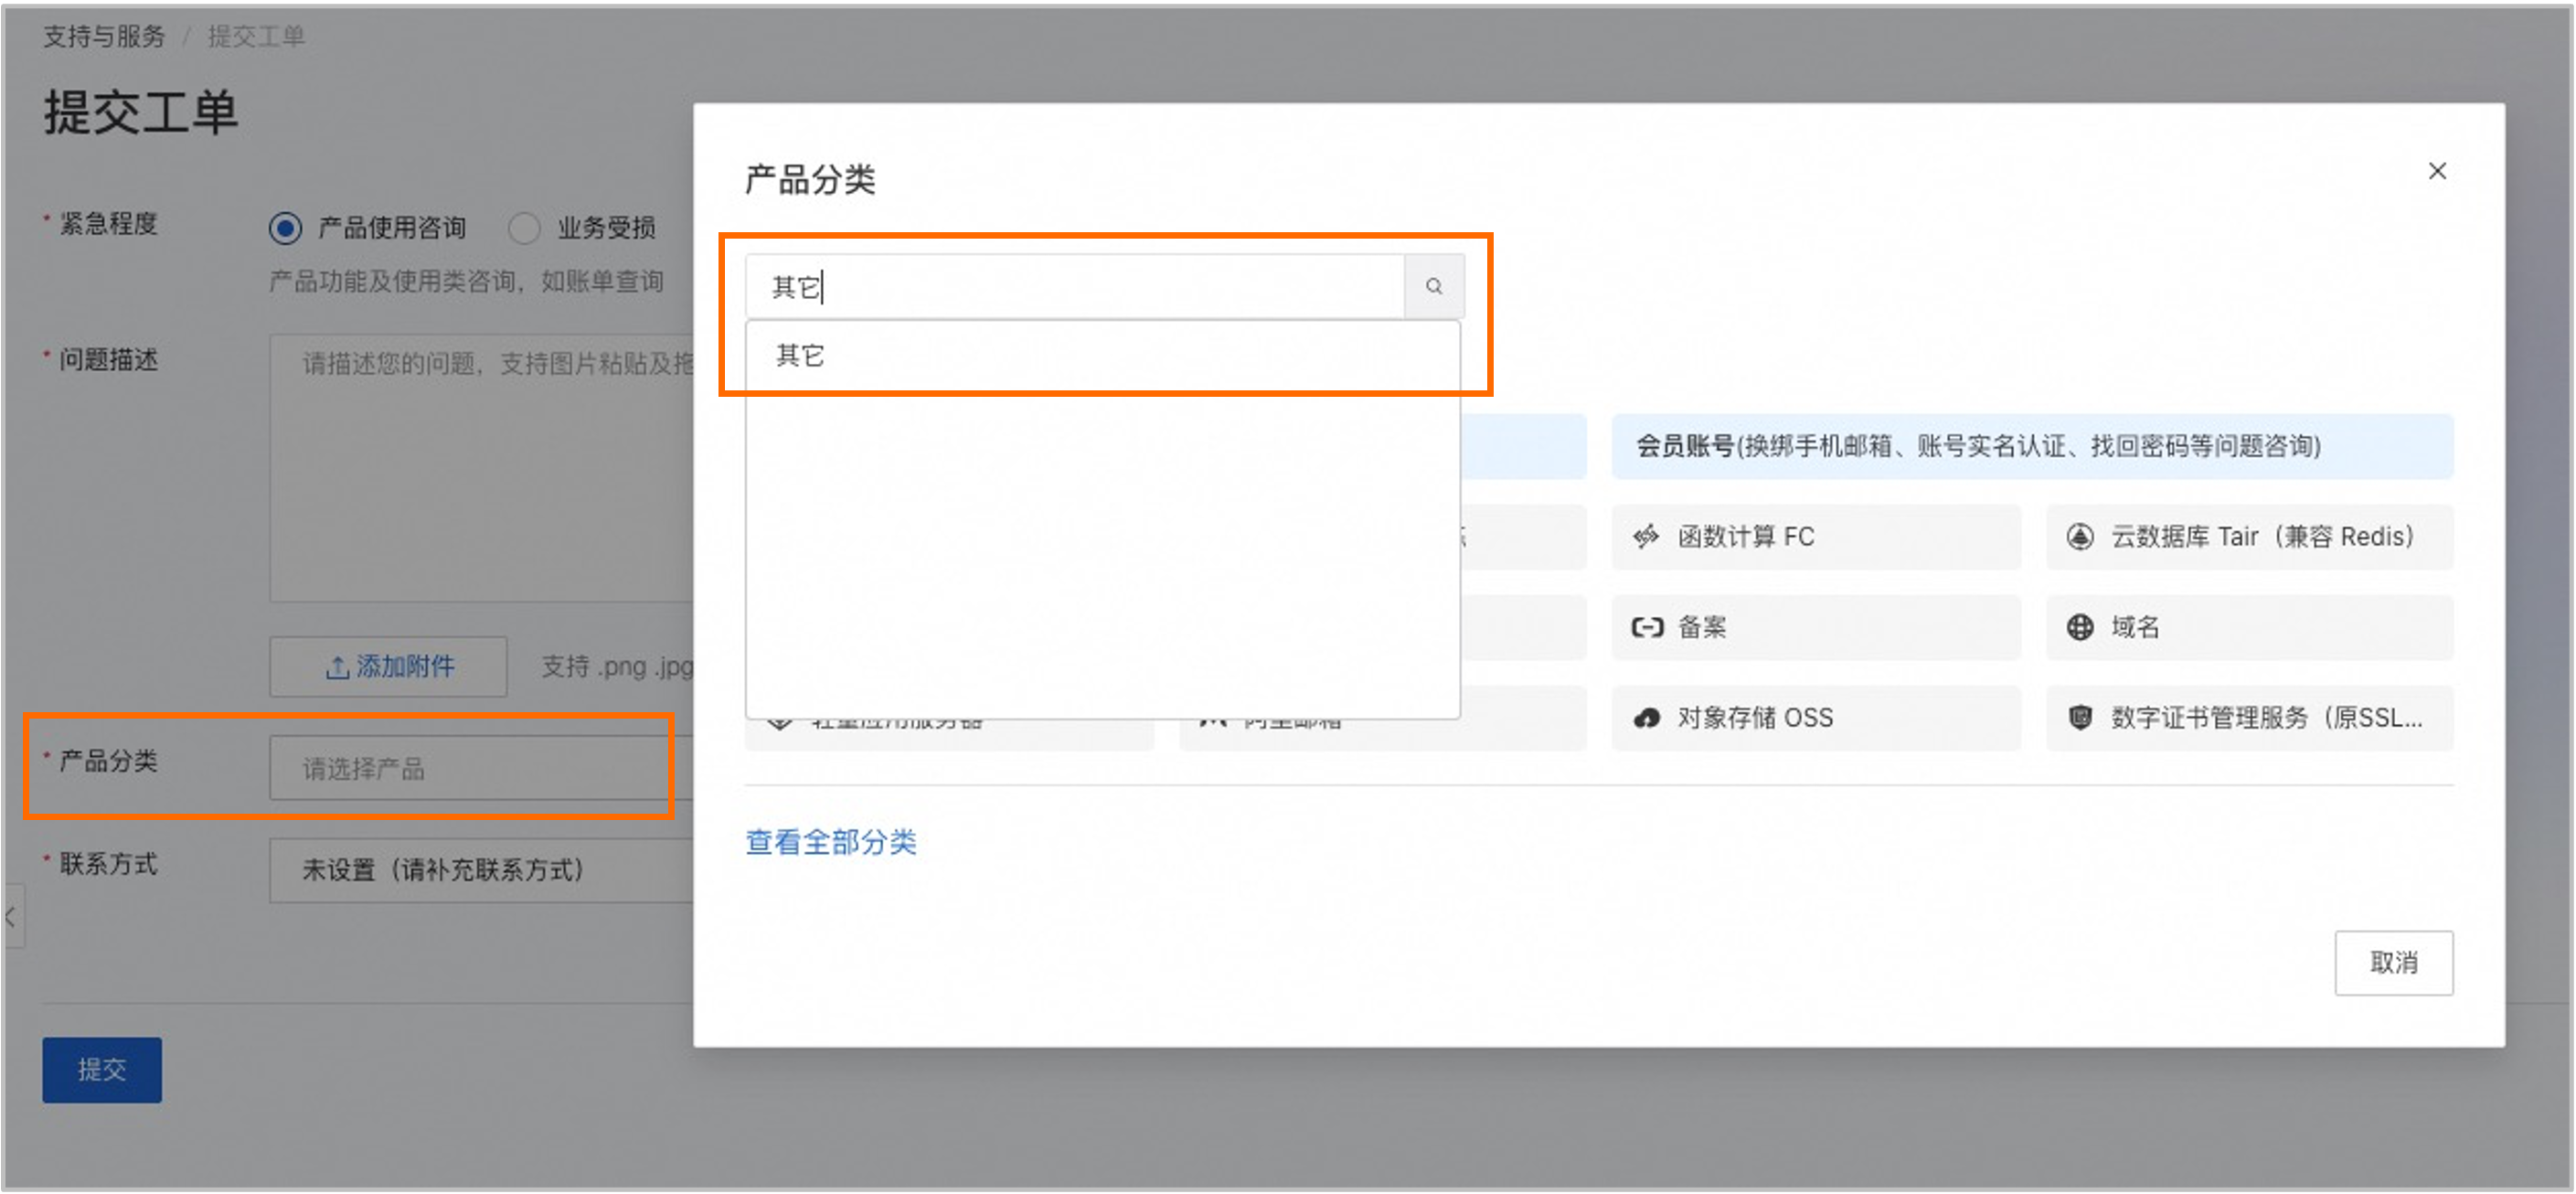The image size is (2576, 1194).
Task: Click the search field containing 其它
Action: click(x=1076, y=287)
